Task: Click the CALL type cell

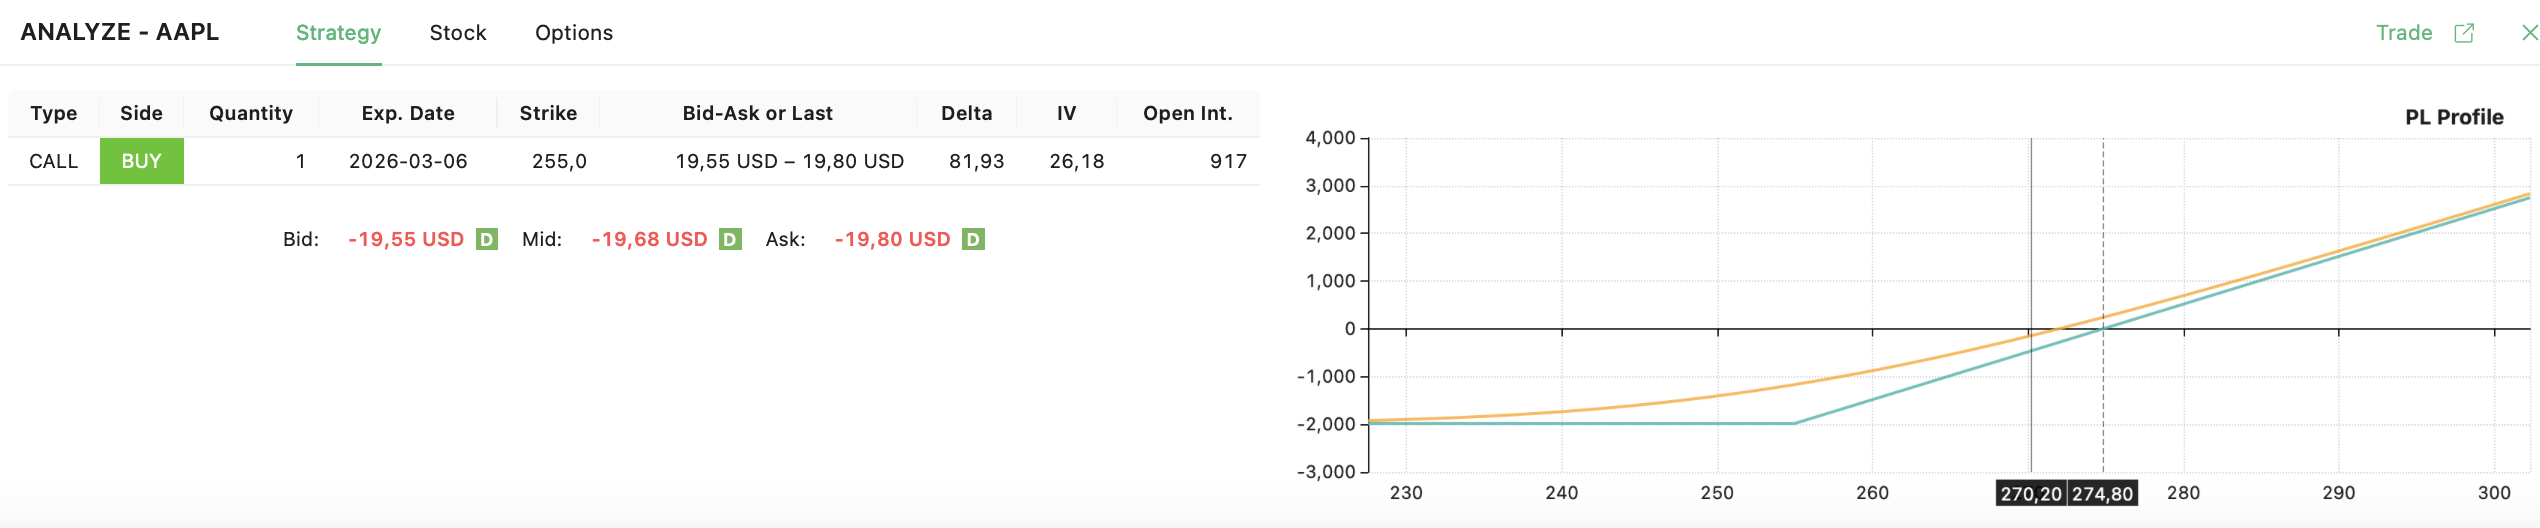Action: coord(53,161)
